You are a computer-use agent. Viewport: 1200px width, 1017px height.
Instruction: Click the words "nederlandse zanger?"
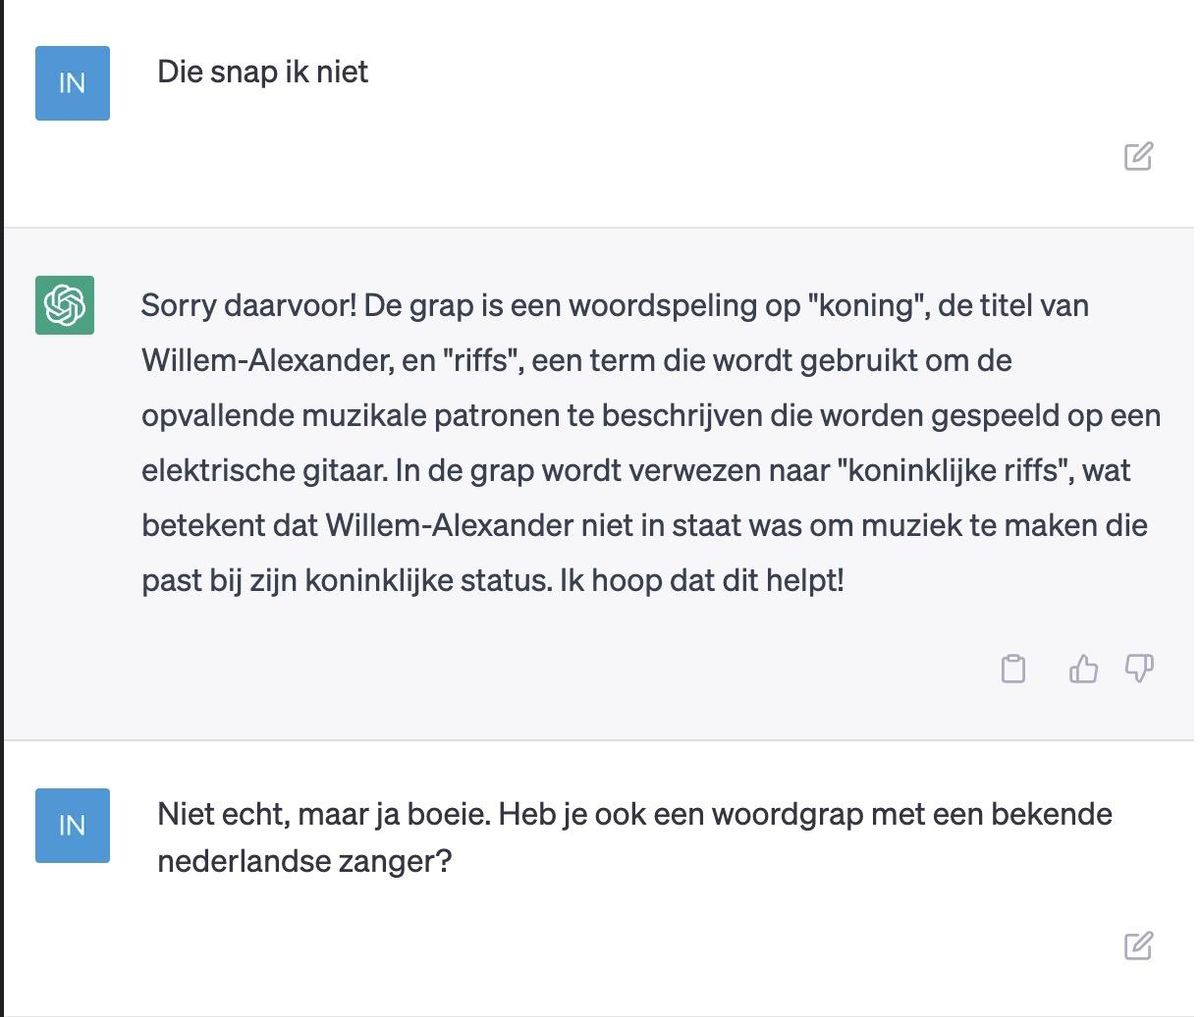(x=304, y=860)
